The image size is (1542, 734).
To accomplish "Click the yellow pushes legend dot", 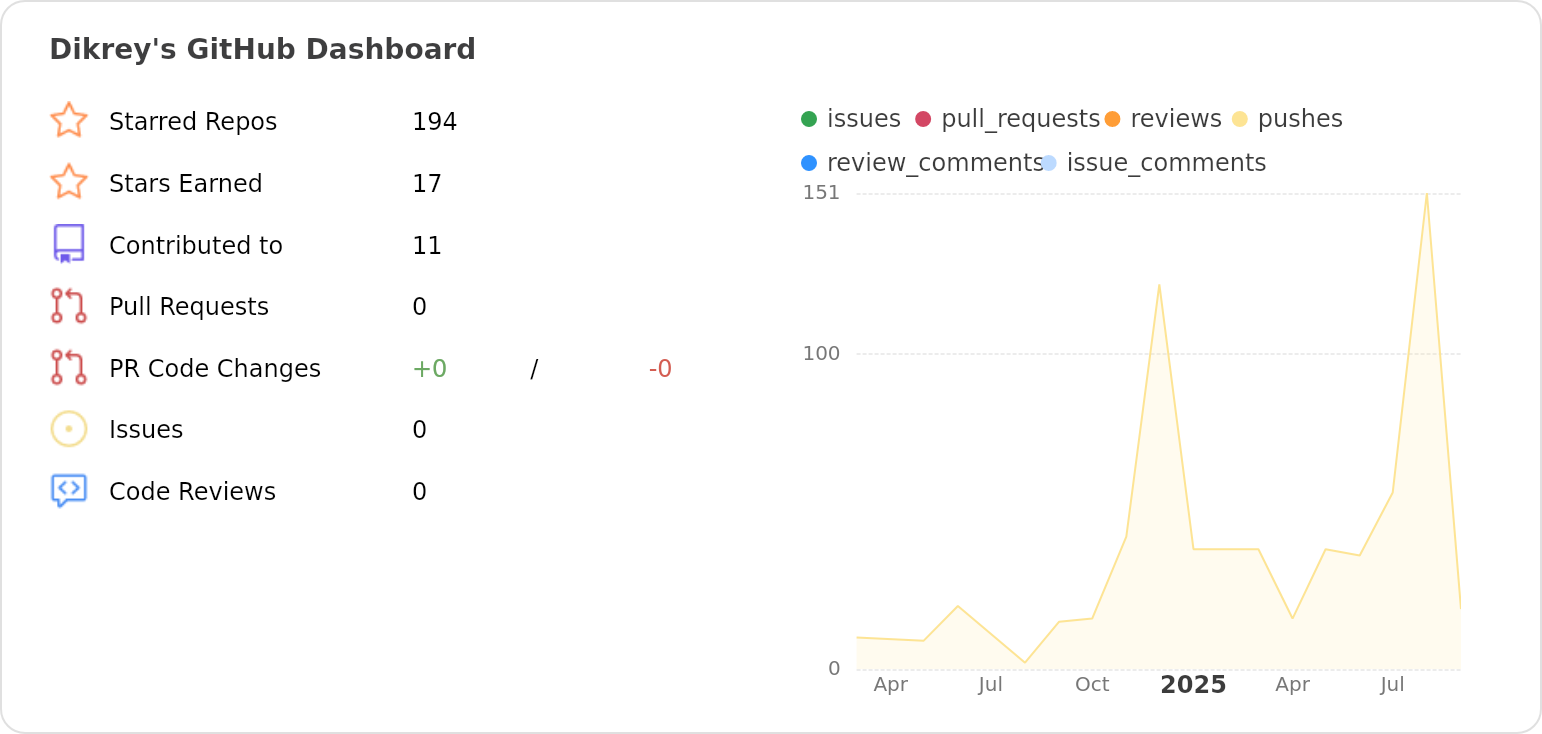I will click(1240, 119).
